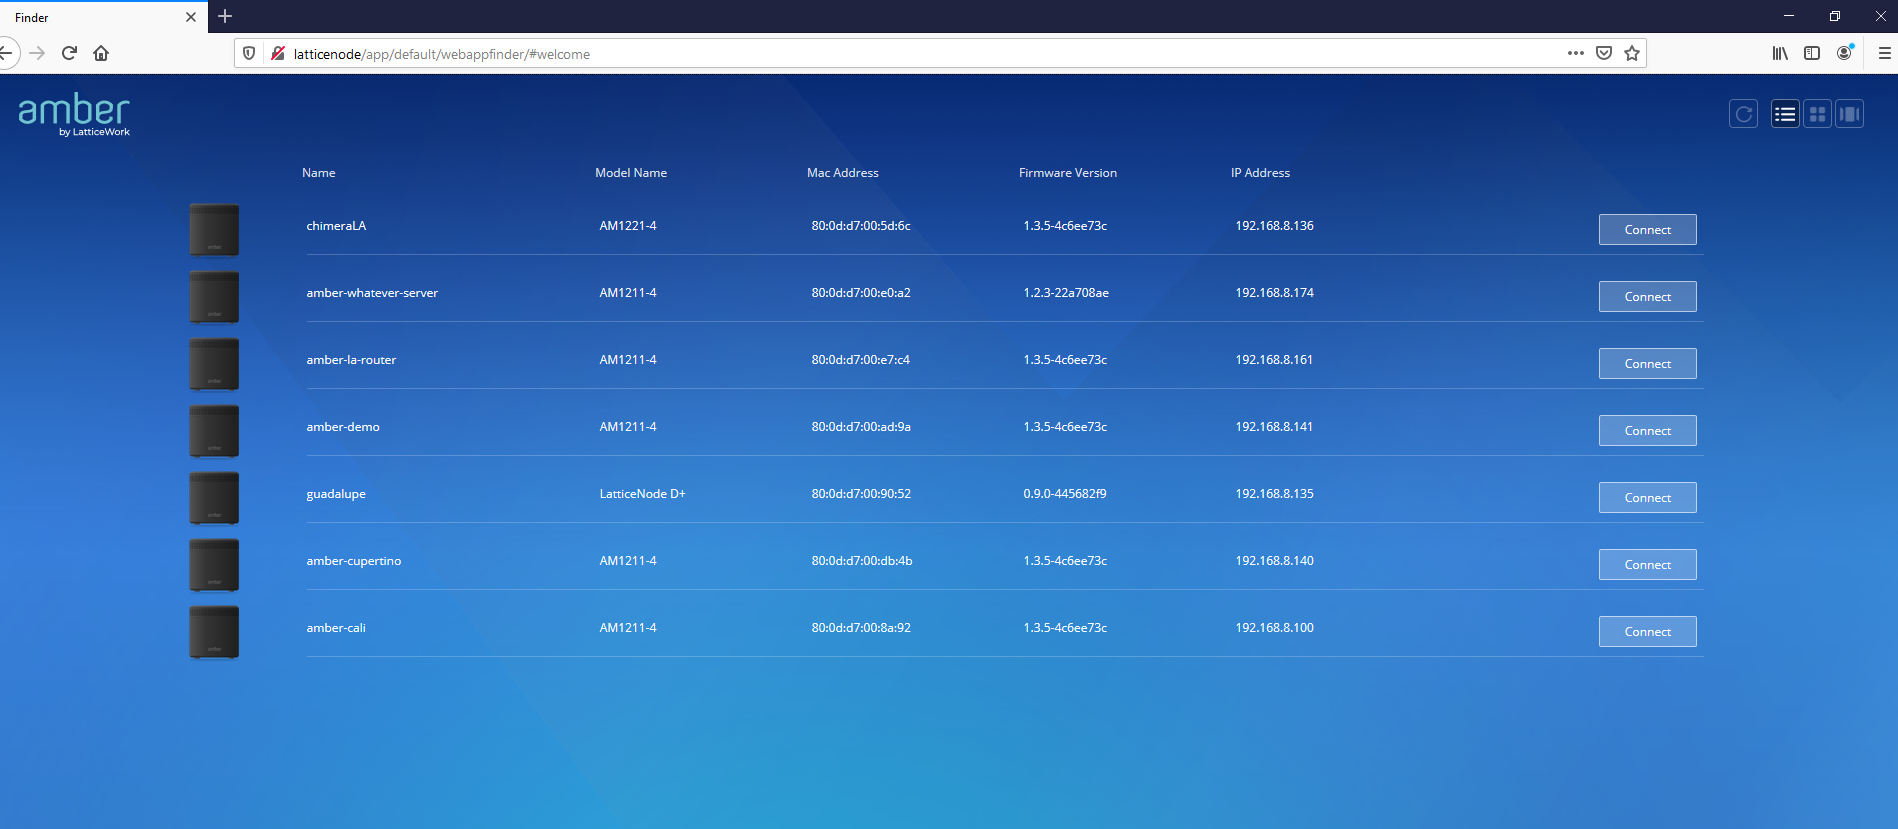Image resolution: width=1898 pixels, height=829 pixels.
Task: Click model name LatticeNode D+
Action: 642,494
